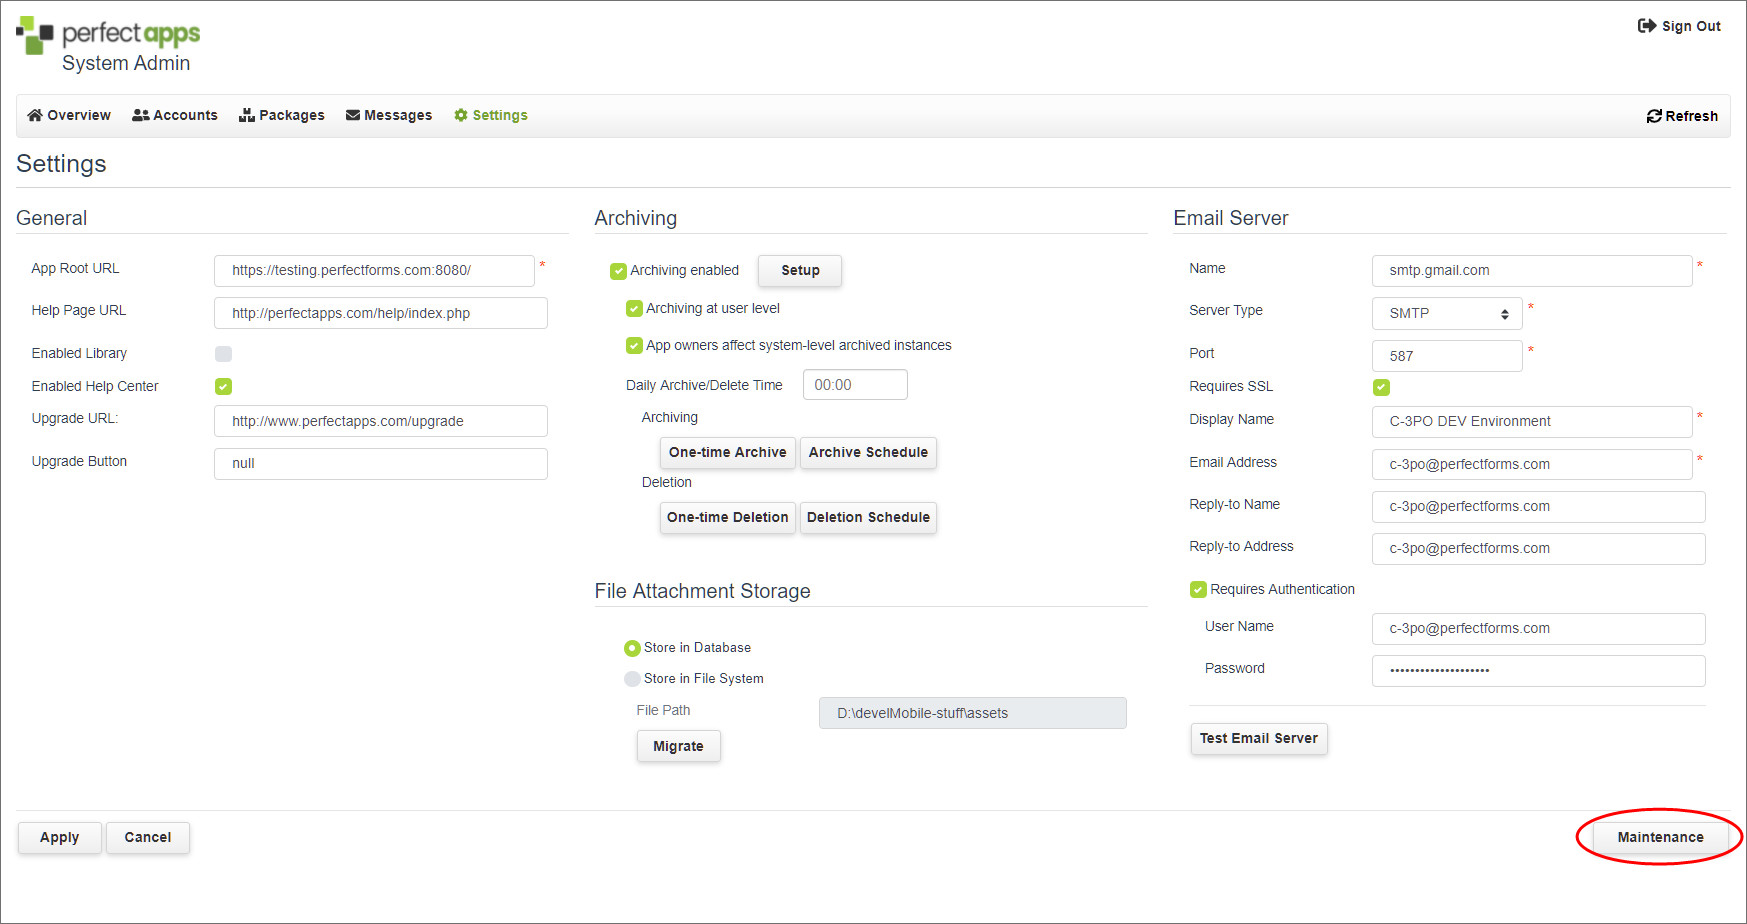Toggle Archiving at user level checkbox
The height and width of the screenshot is (924, 1747).
[x=634, y=309]
